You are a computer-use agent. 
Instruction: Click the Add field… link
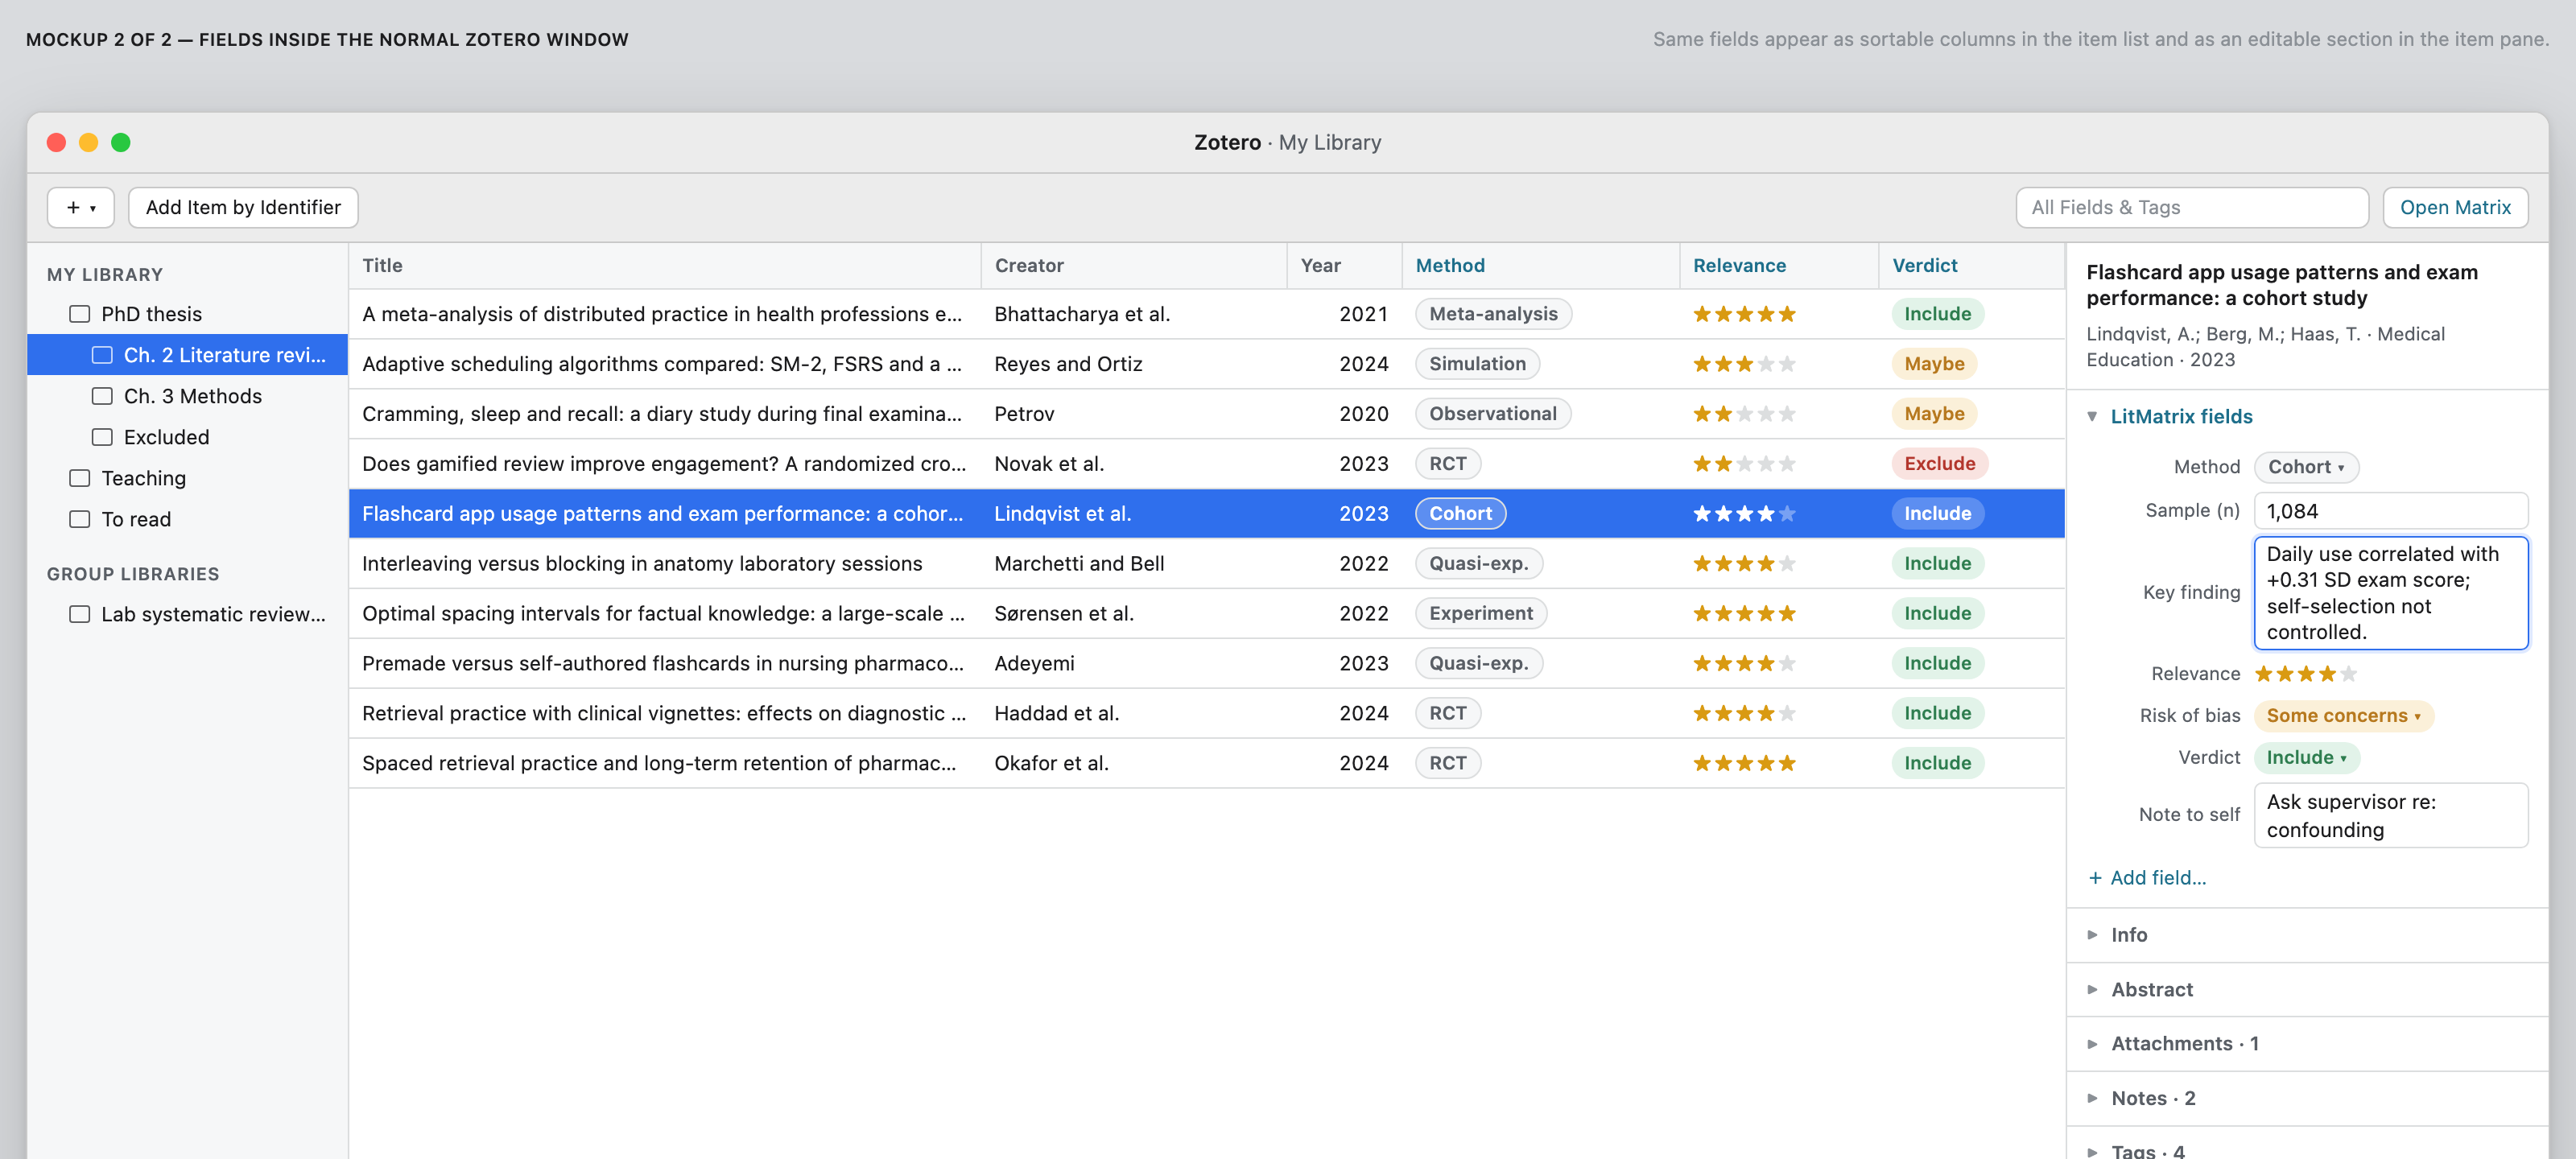click(2147, 878)
